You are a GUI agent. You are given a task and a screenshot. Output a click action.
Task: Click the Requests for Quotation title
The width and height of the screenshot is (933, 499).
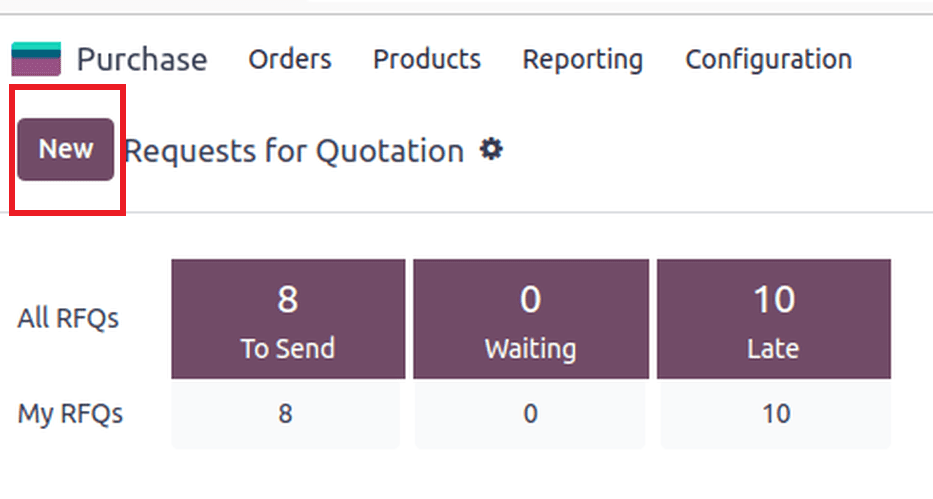294,150
